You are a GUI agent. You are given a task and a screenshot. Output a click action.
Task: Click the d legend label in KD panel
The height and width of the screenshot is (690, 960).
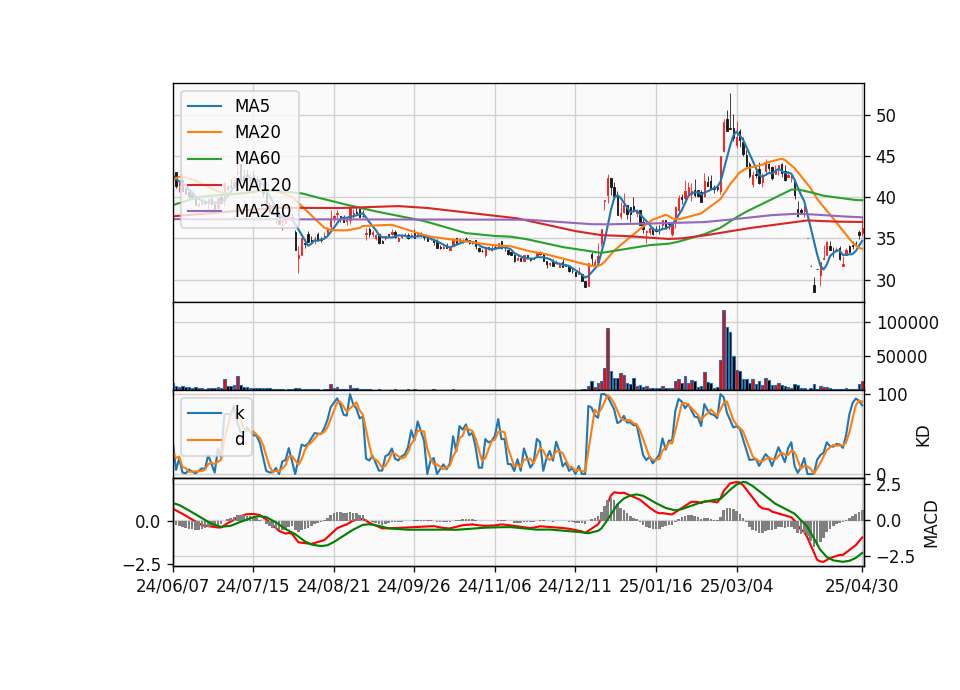tap(240, 440)
